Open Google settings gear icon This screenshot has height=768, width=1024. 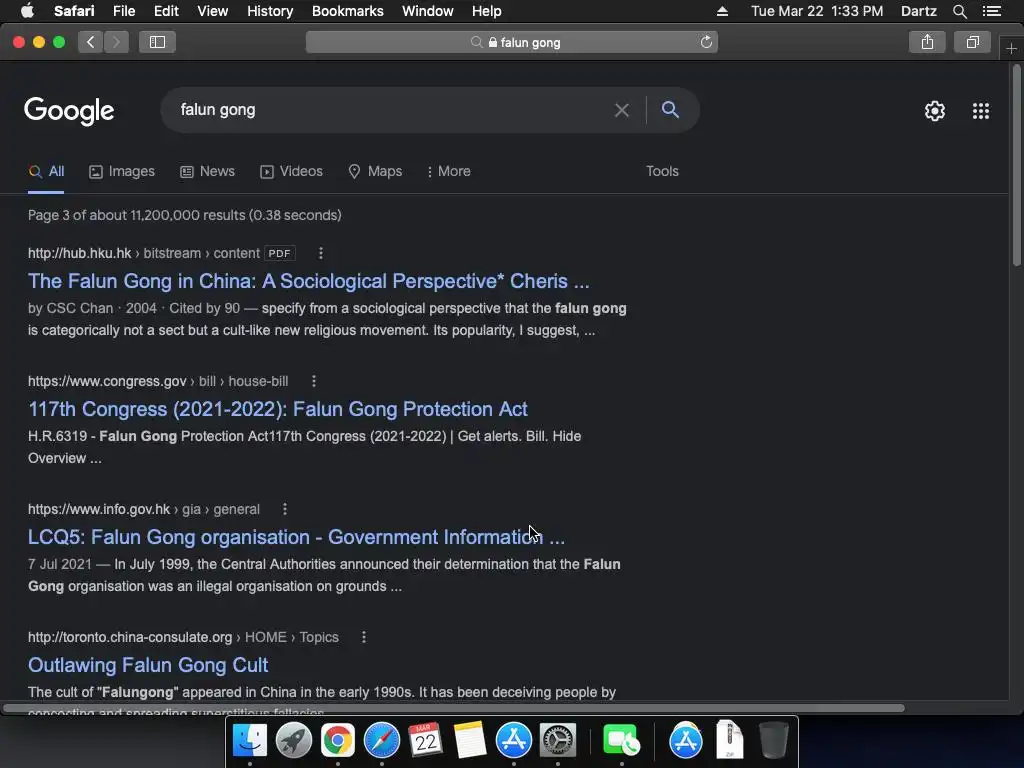[x=935, y=111]
